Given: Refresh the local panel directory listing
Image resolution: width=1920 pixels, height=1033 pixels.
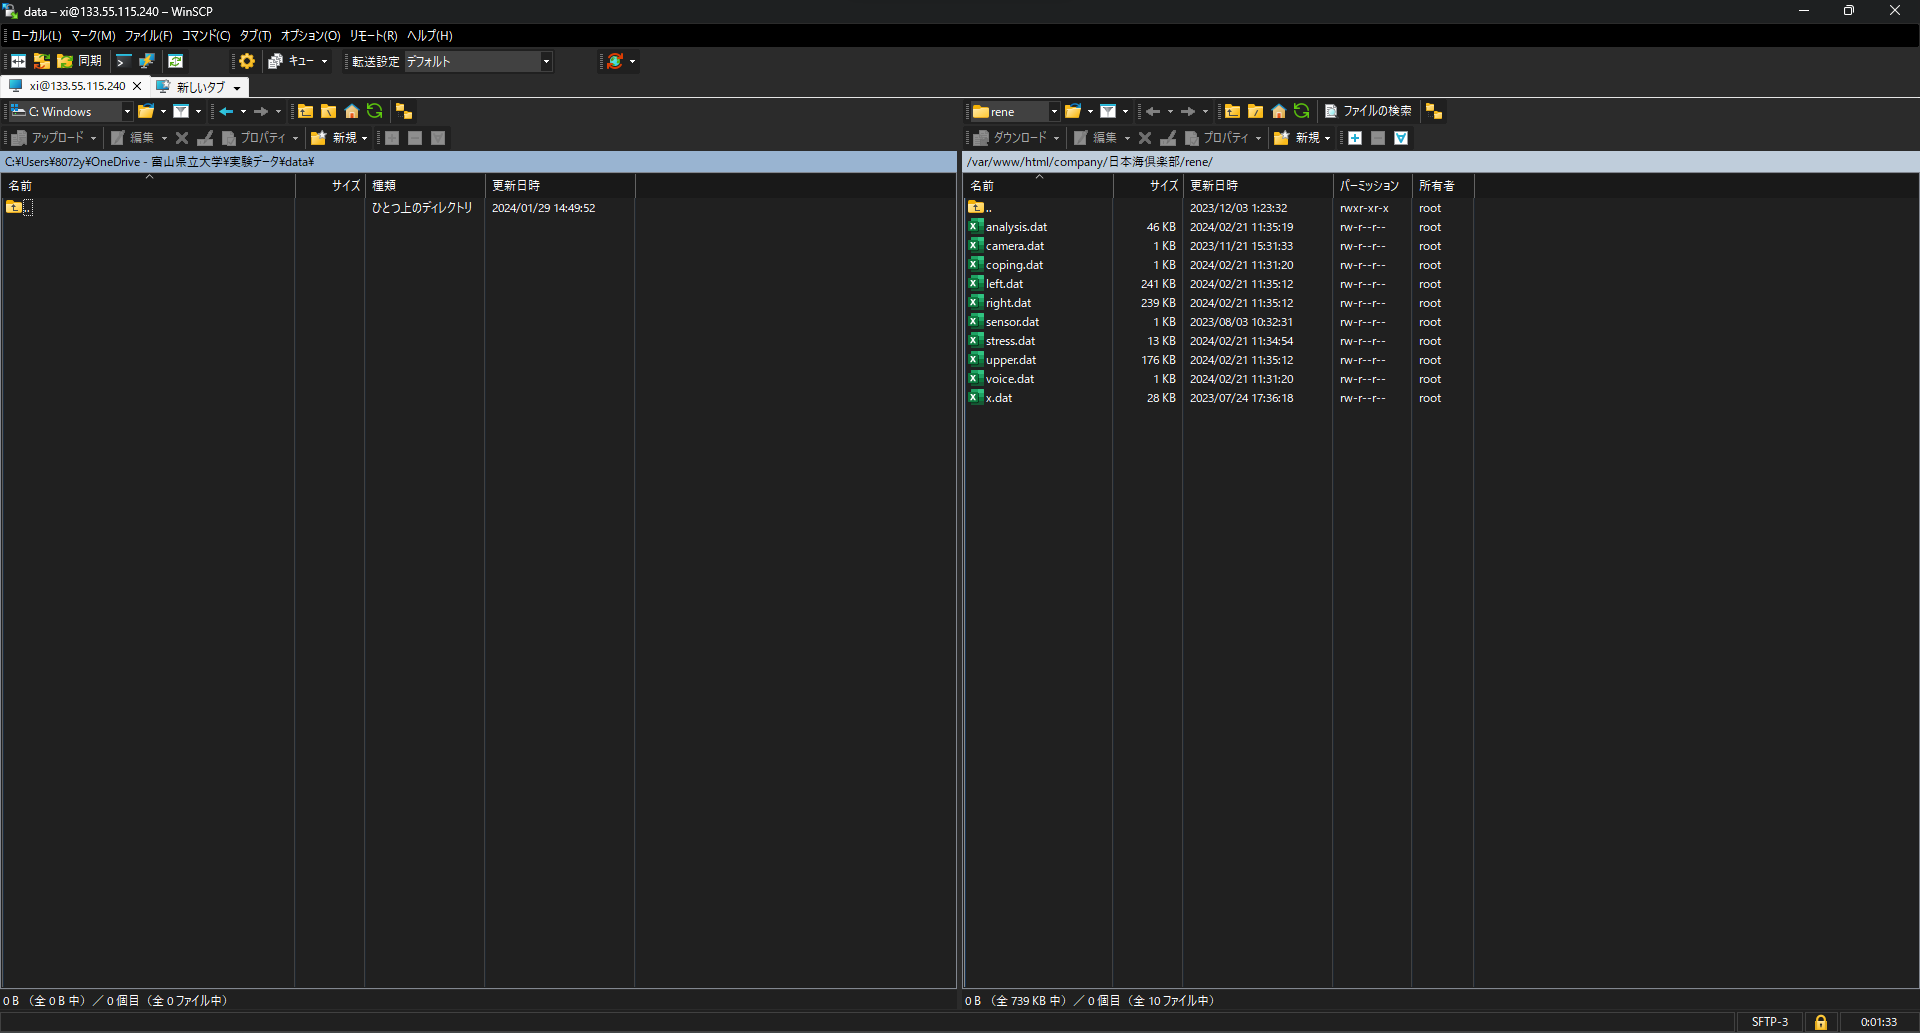Looking at the screenshot, I should point(375,111).
